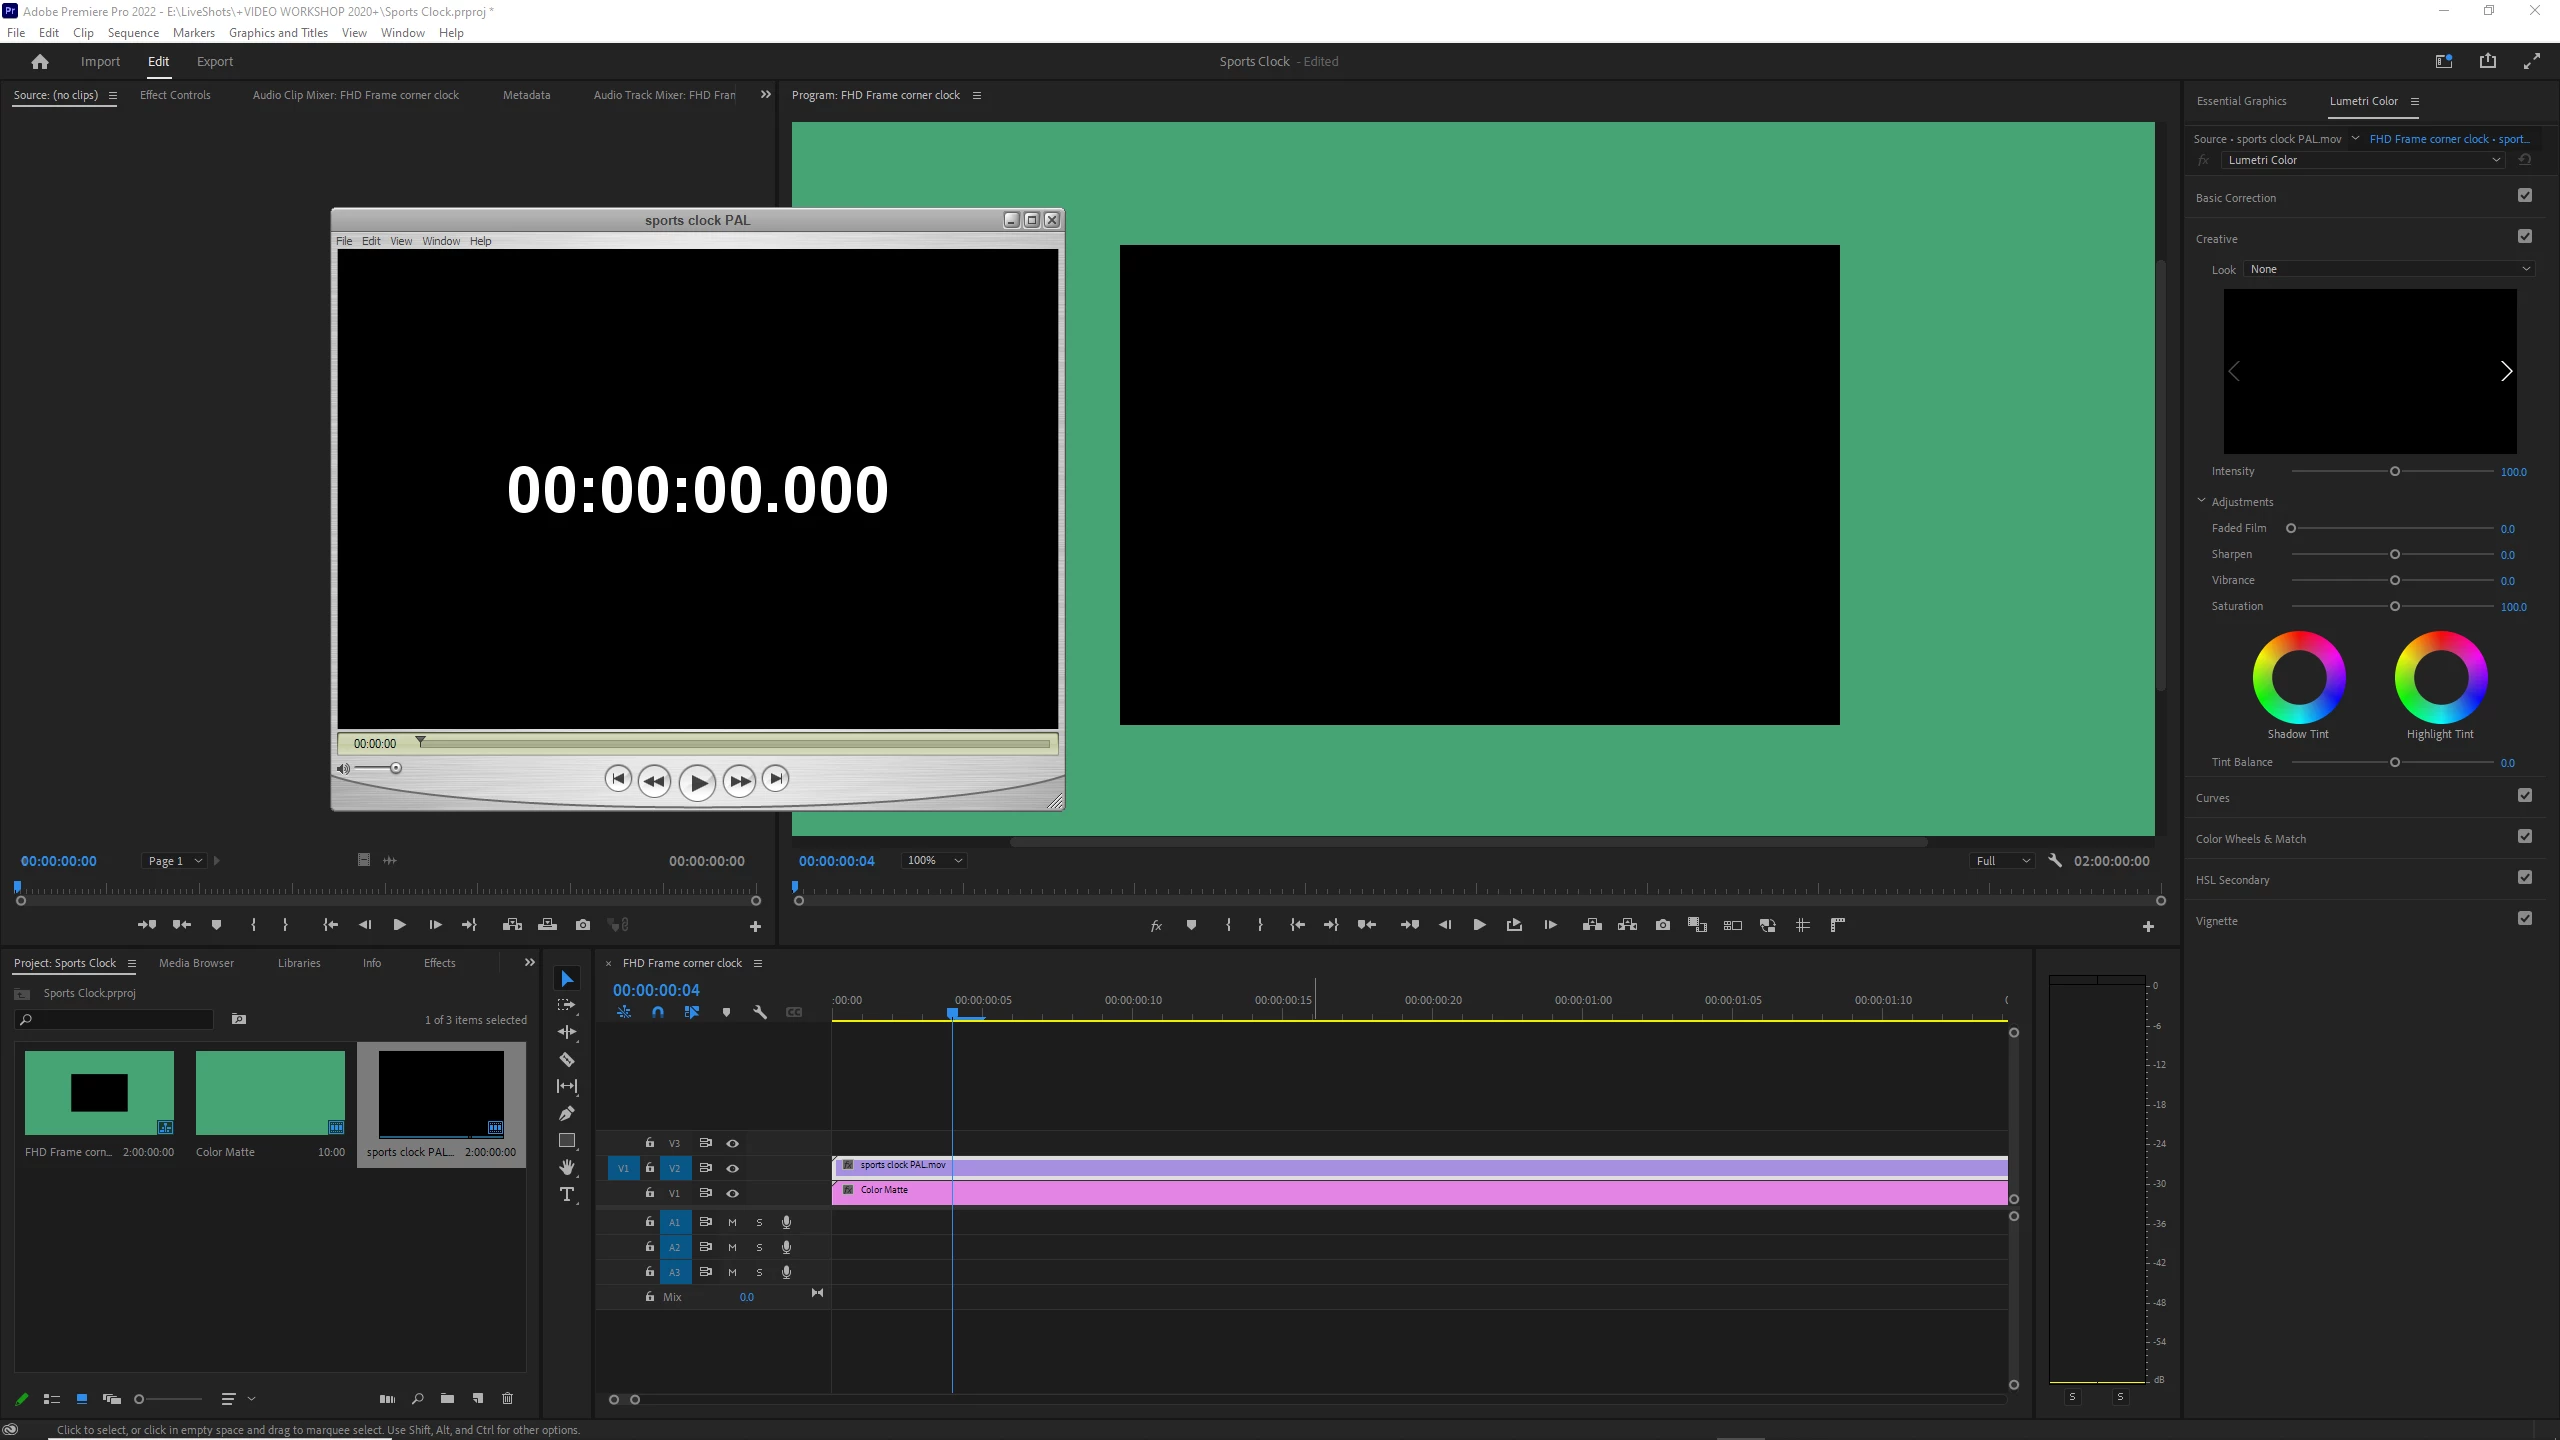
Task: Select the Color Matte thumbnail in Project
Action: pyautogui.click(x=270, y=1092)
